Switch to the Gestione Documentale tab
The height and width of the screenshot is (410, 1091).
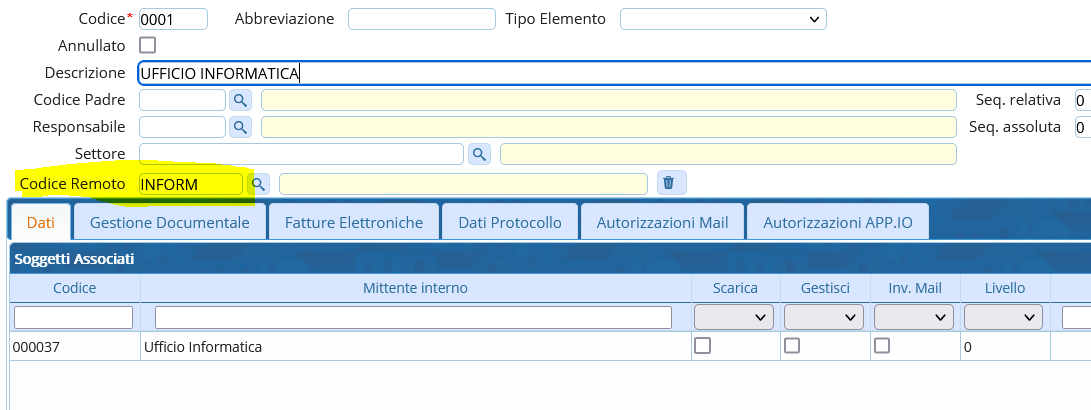click(169, 223)
